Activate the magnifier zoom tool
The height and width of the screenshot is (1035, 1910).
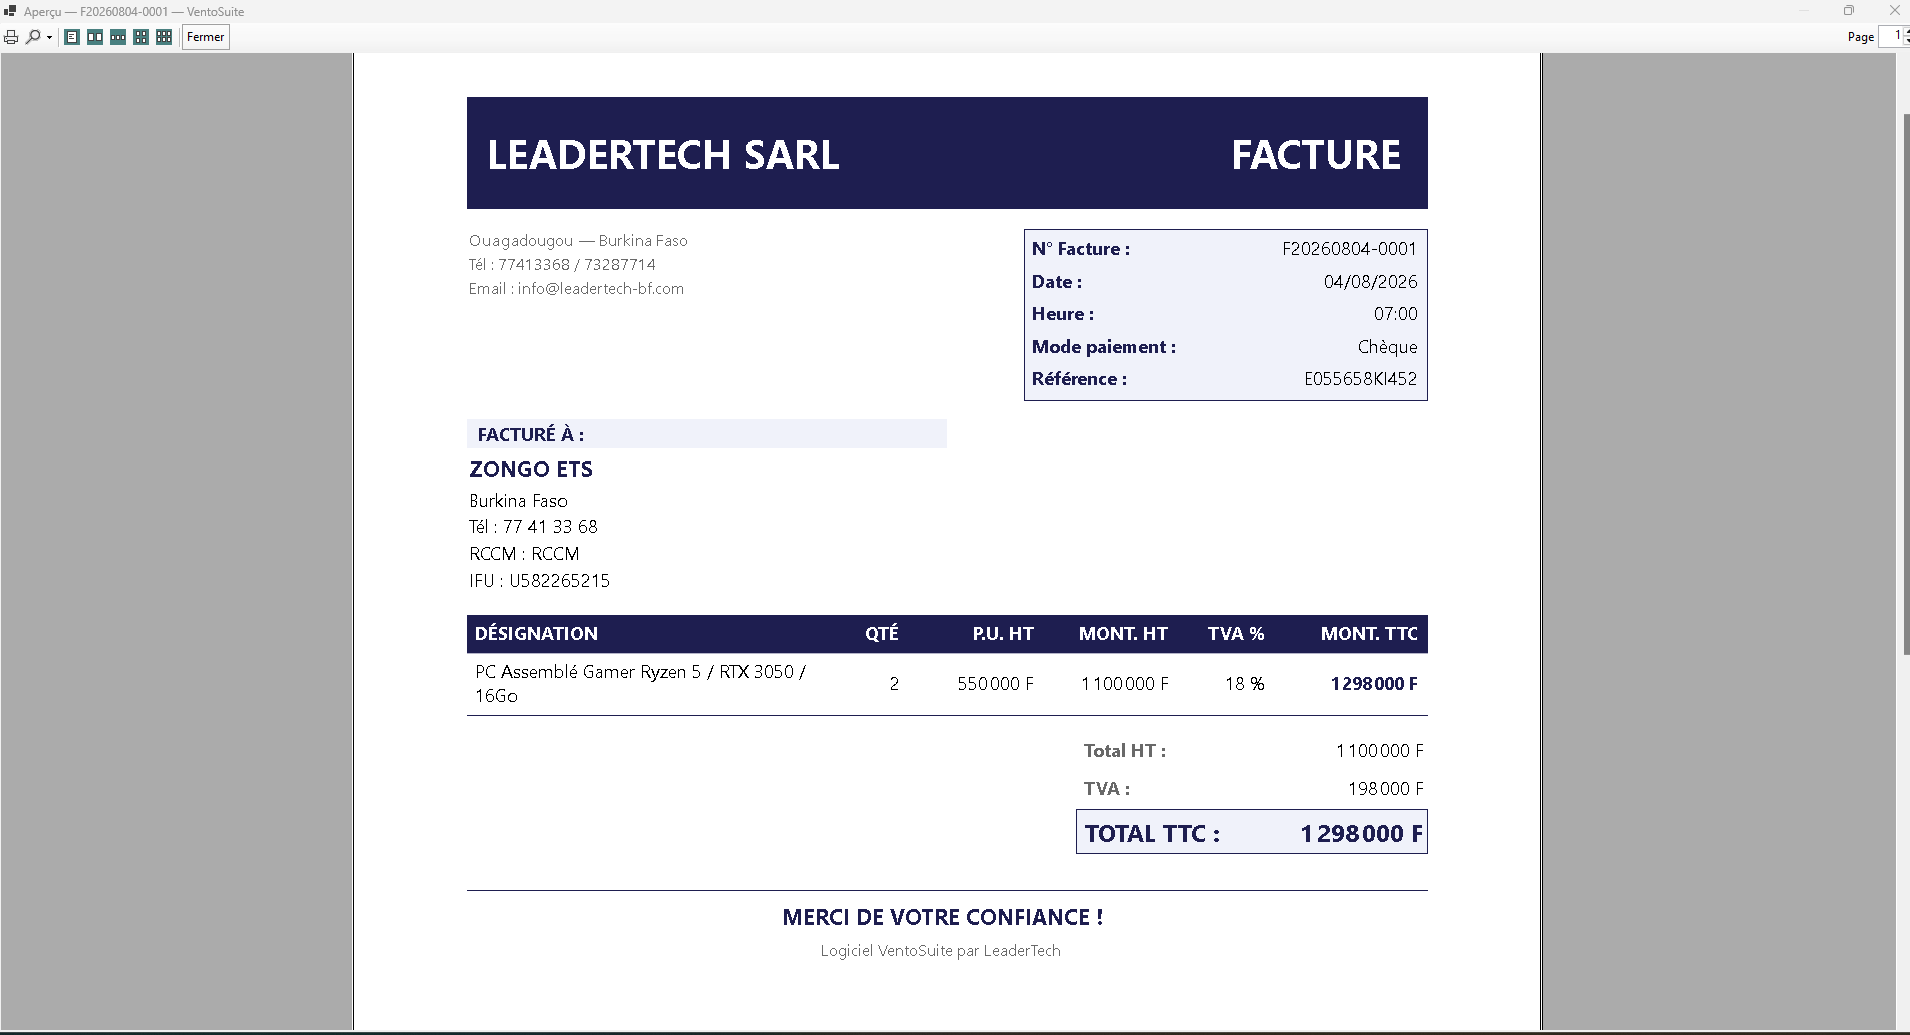click(33, 37)
